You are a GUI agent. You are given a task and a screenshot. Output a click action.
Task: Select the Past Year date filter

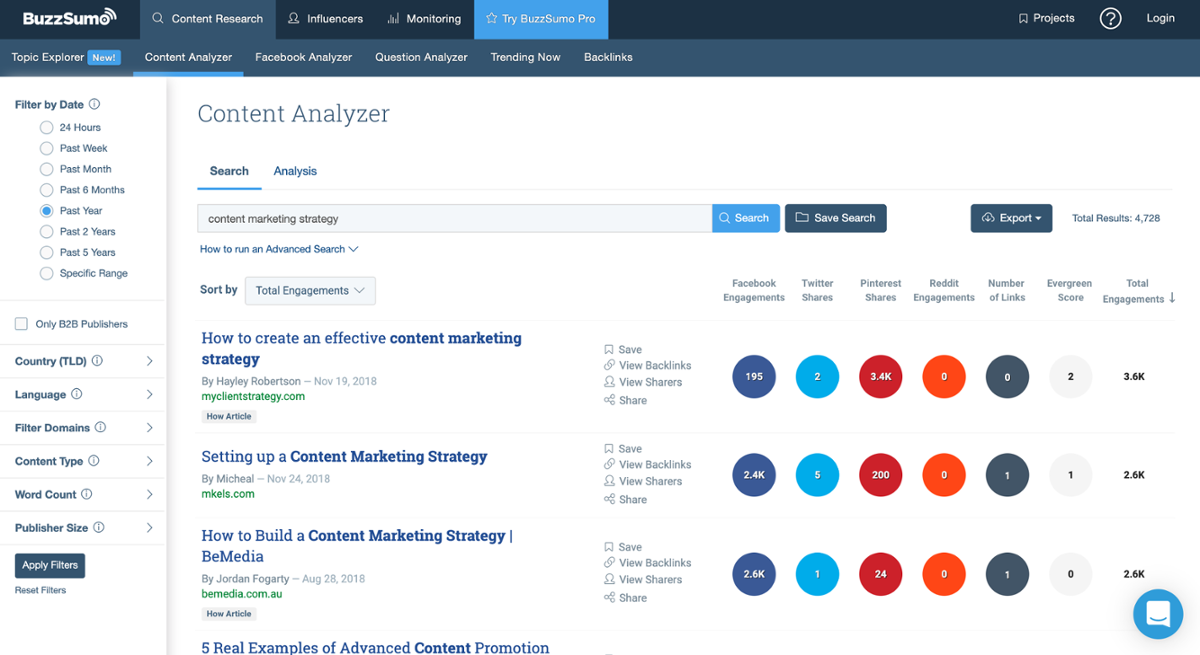(46, 211)
